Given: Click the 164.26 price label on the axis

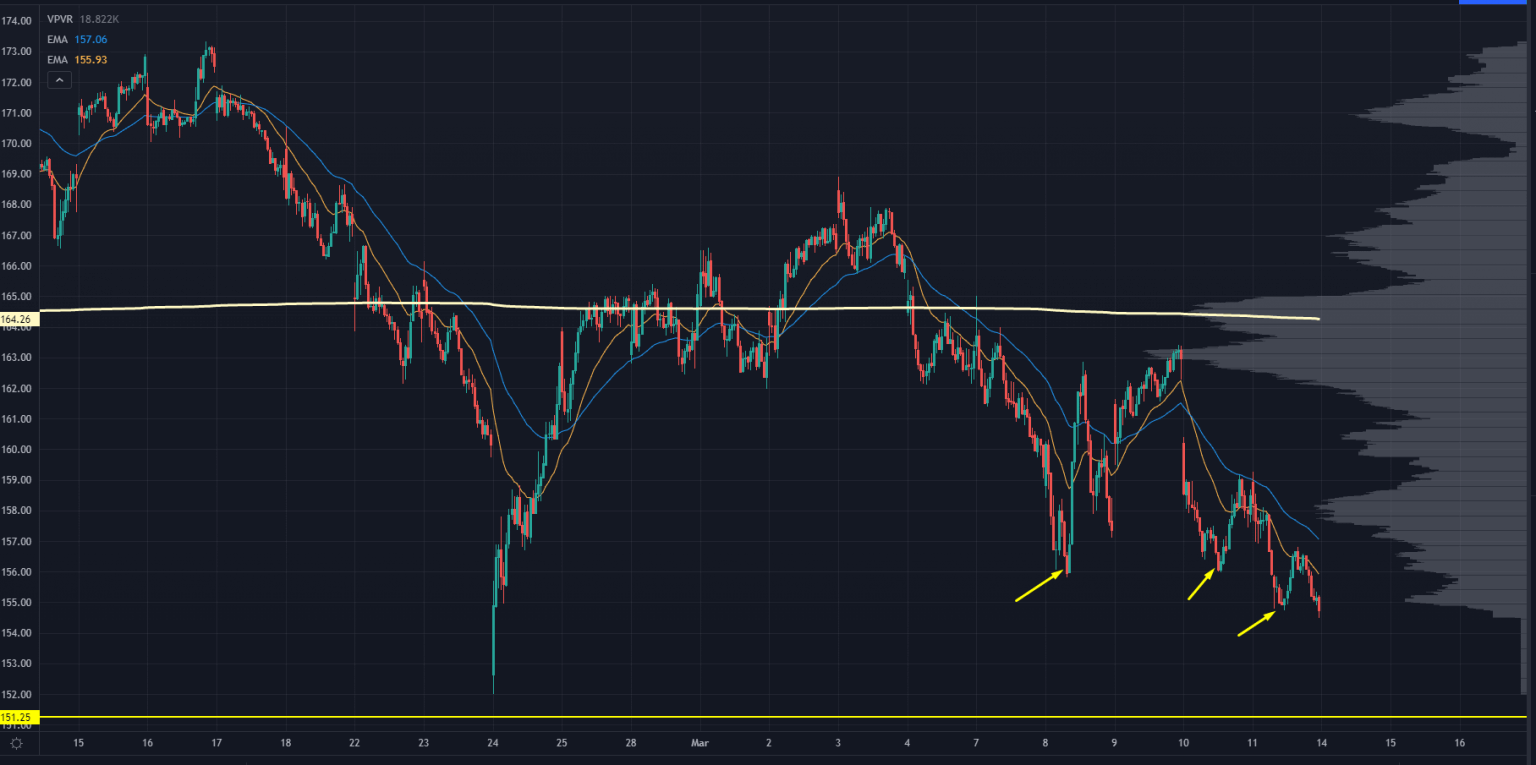Looking at the screenshot, I should 19,319.
